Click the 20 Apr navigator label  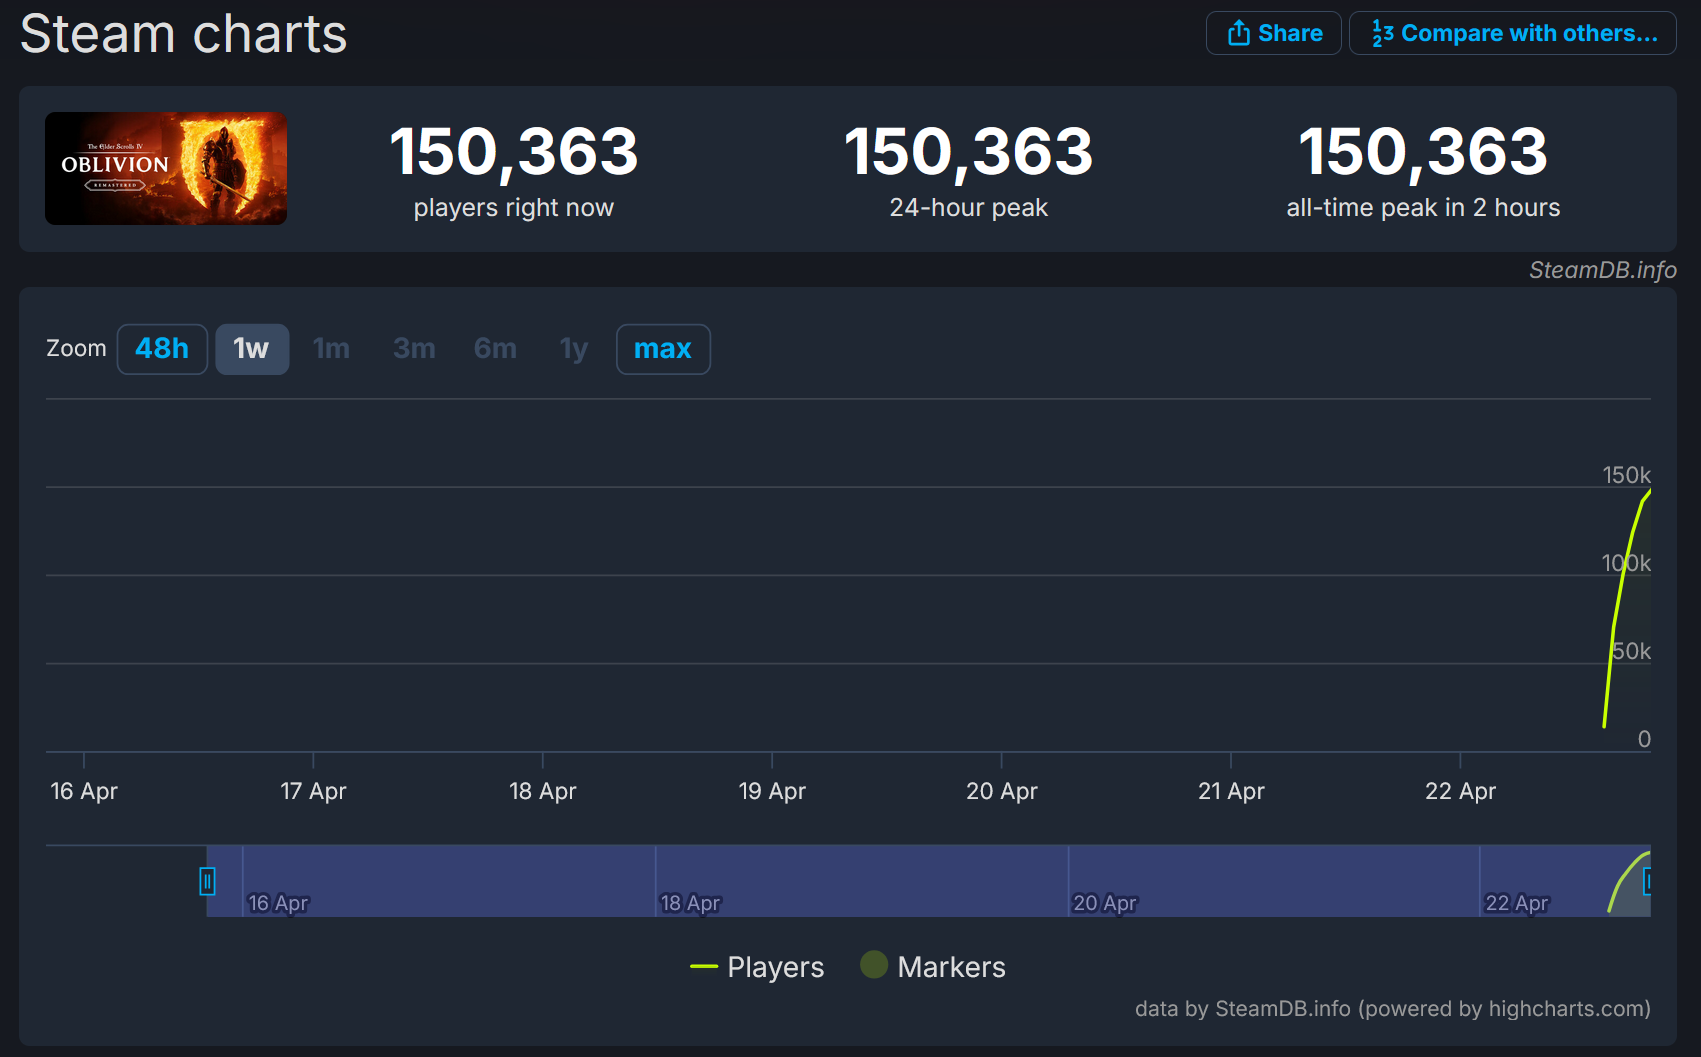1105,903
